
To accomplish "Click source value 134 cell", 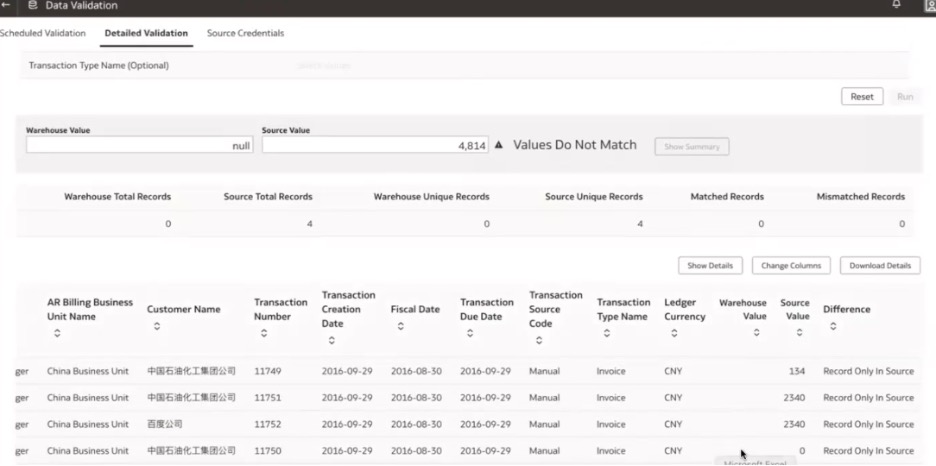I will 797,371.
